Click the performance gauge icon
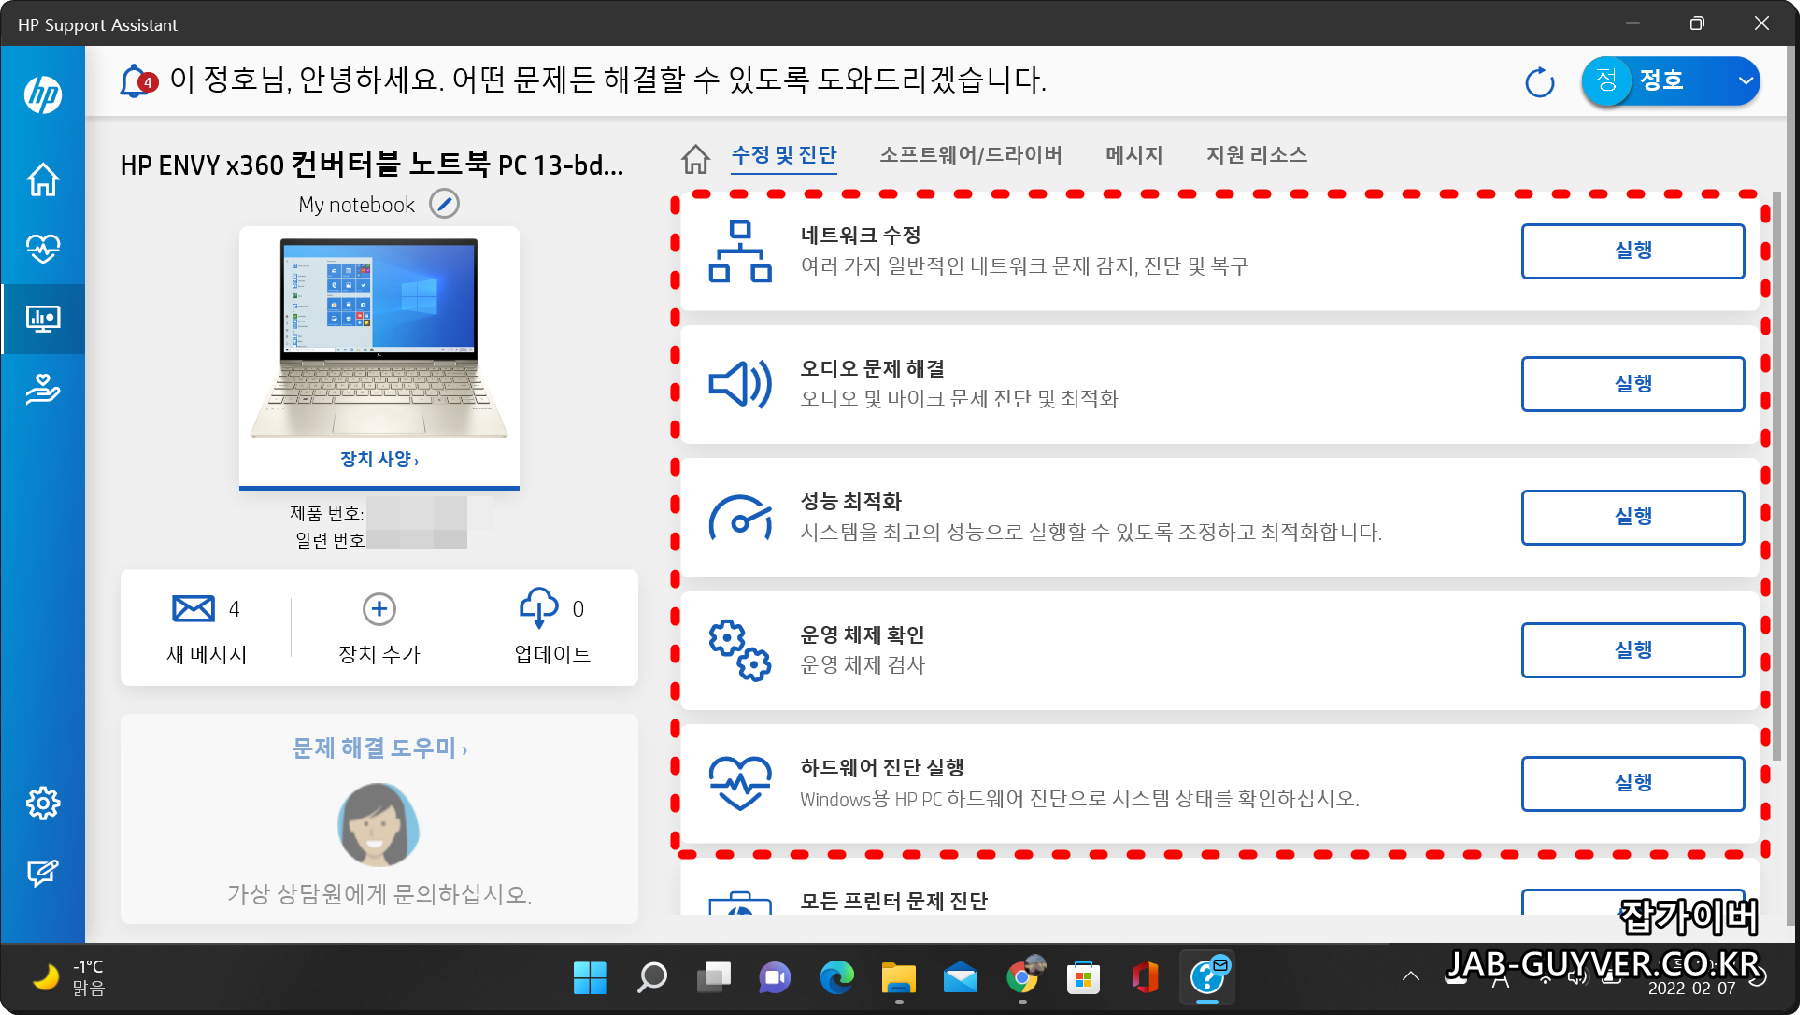This screenshot has width=1800, height=1015. (x=740, y=517)
